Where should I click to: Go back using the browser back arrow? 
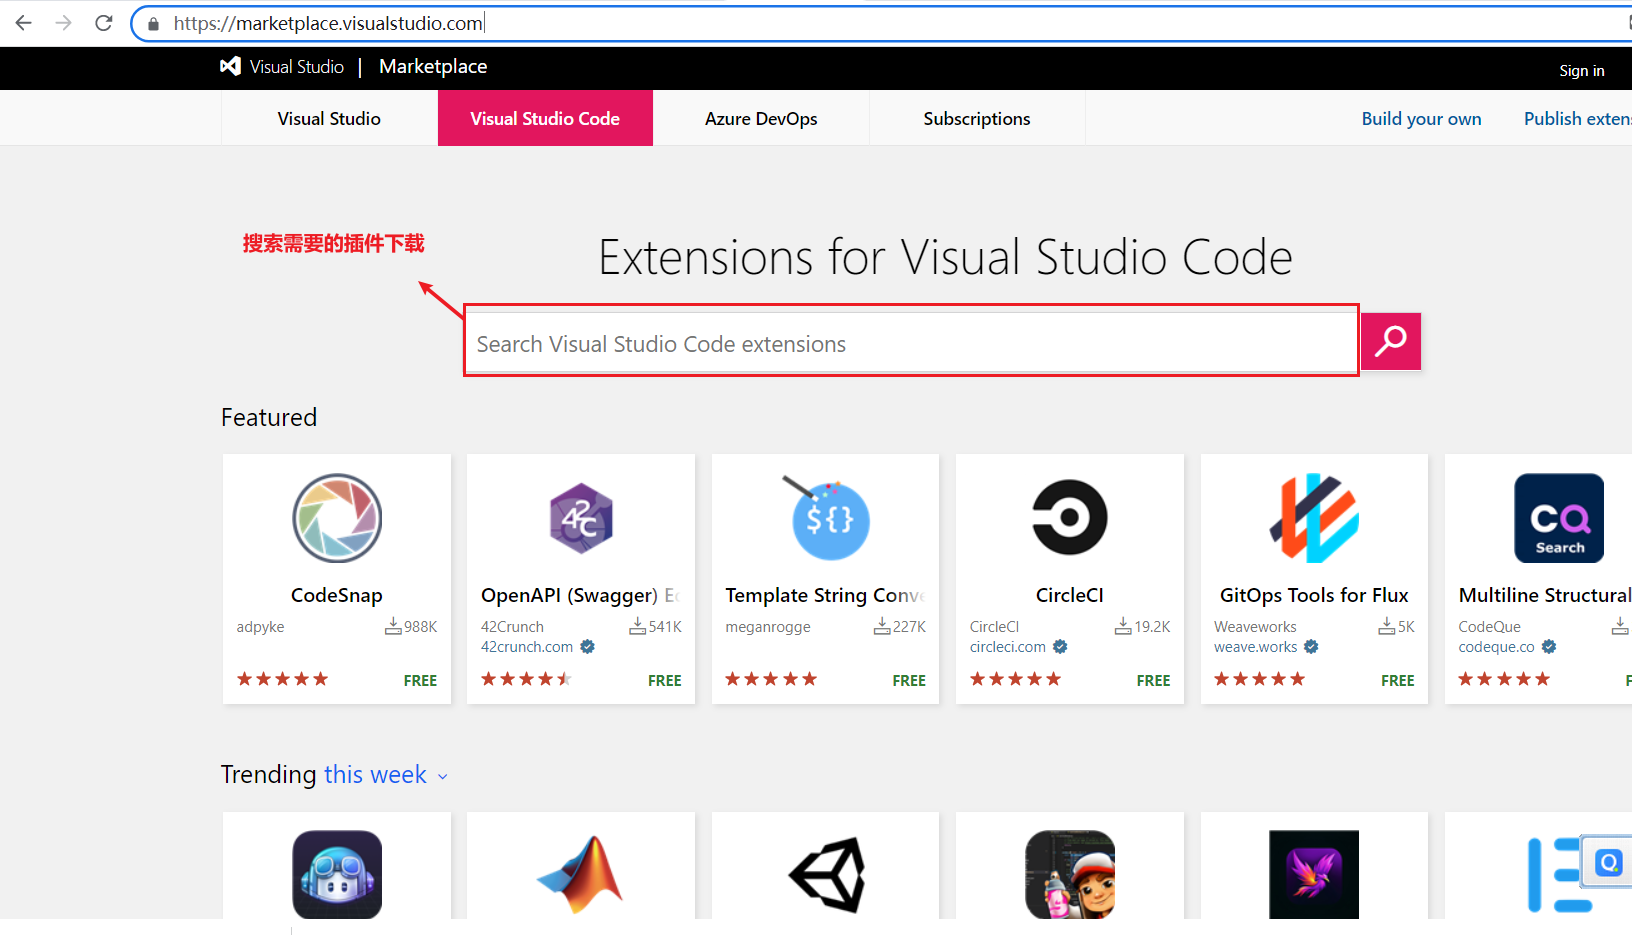click(24, 23)
